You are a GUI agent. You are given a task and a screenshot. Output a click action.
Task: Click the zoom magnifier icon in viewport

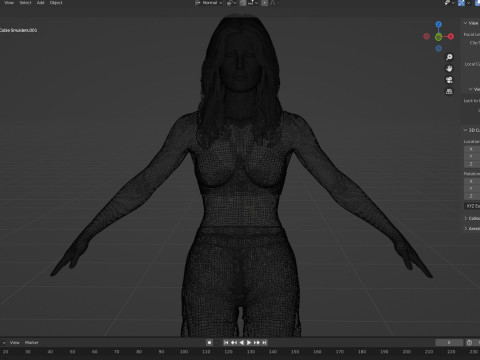[x=449, y=57]
